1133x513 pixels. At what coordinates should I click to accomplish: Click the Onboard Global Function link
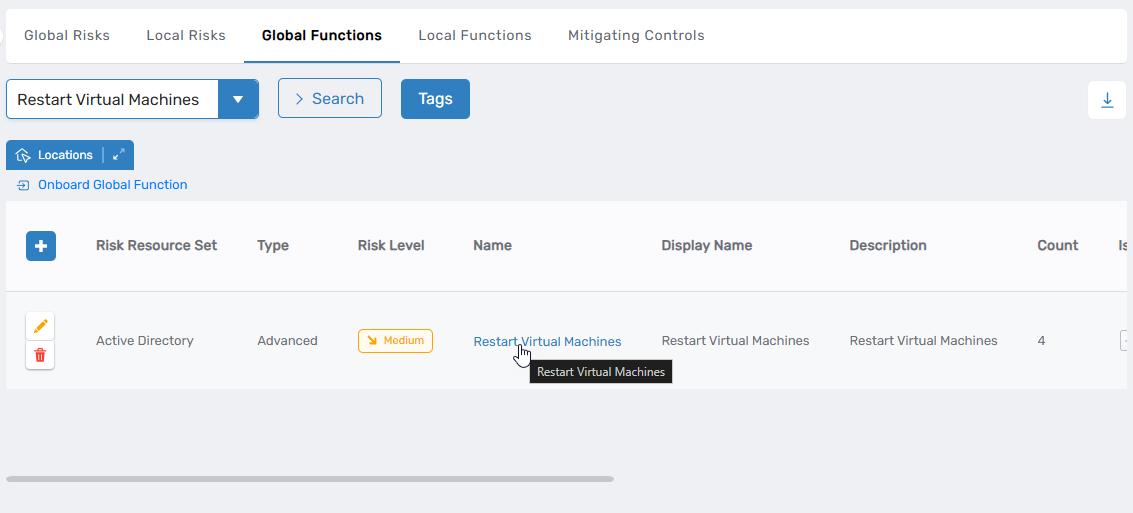tap(112, 185)
